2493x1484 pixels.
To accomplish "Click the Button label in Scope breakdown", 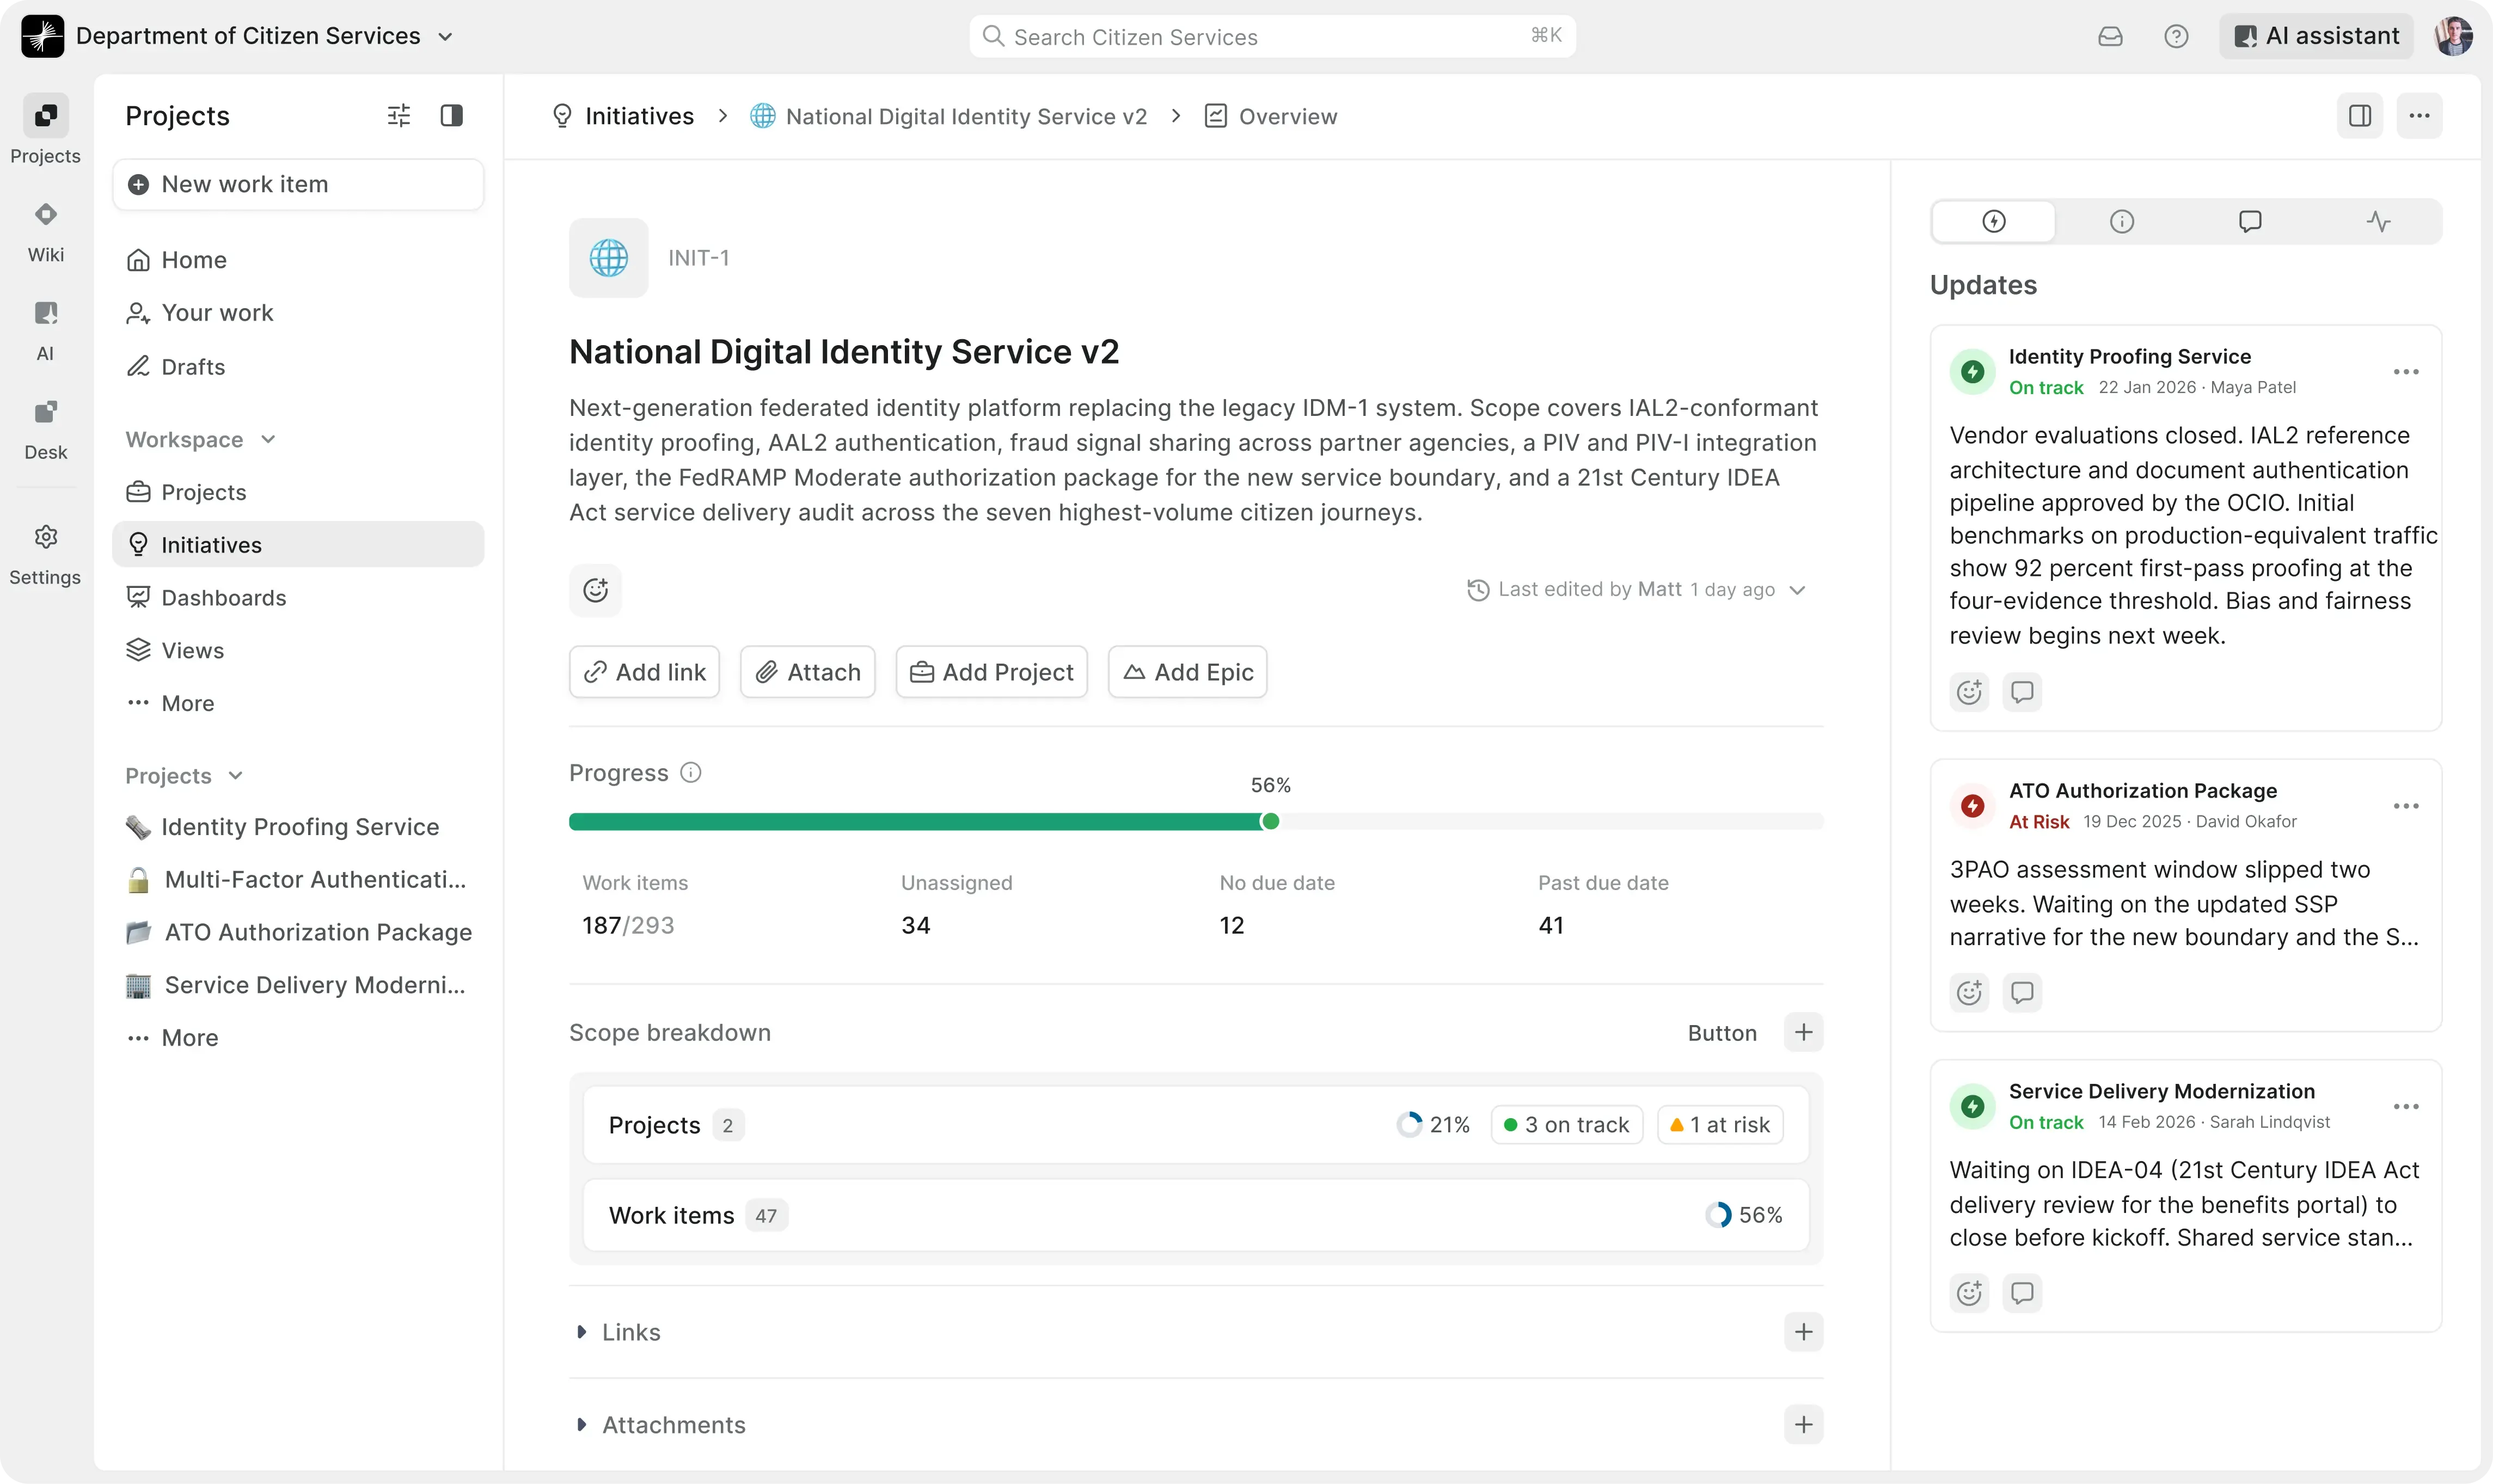I will [x=1722, y=1033].
